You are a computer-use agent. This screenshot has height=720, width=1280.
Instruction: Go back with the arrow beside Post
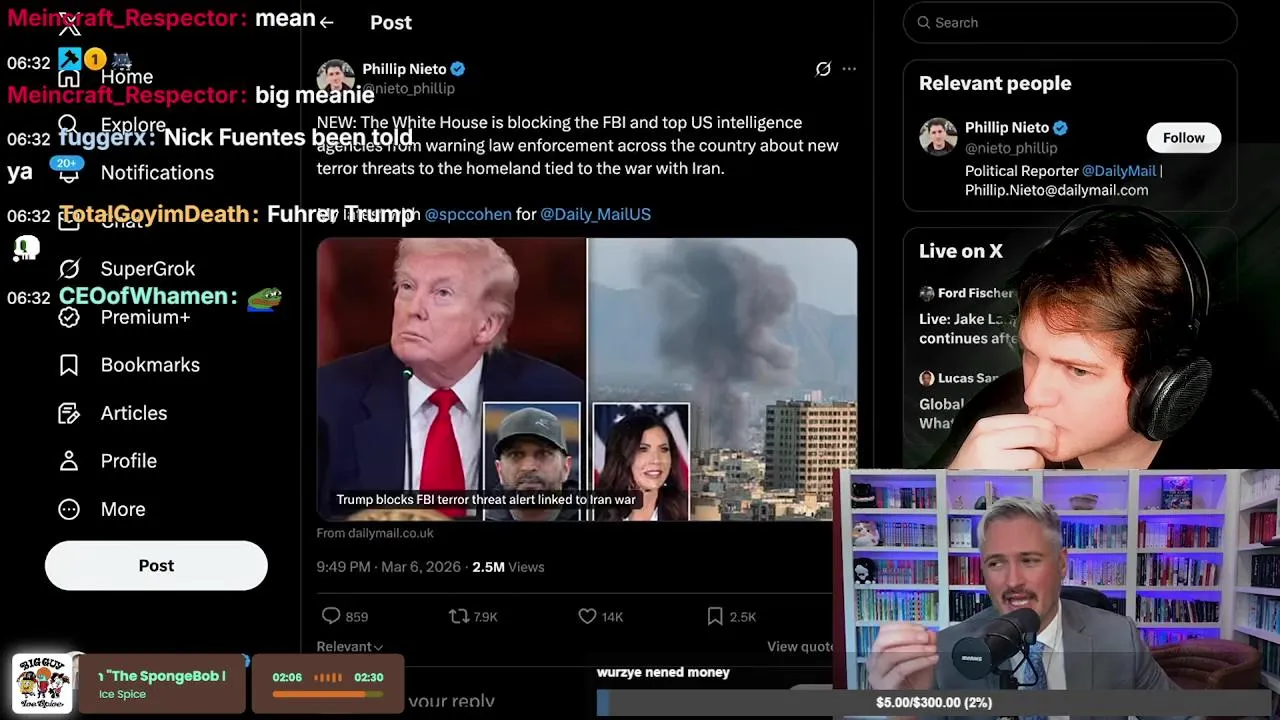click(326, 22)
